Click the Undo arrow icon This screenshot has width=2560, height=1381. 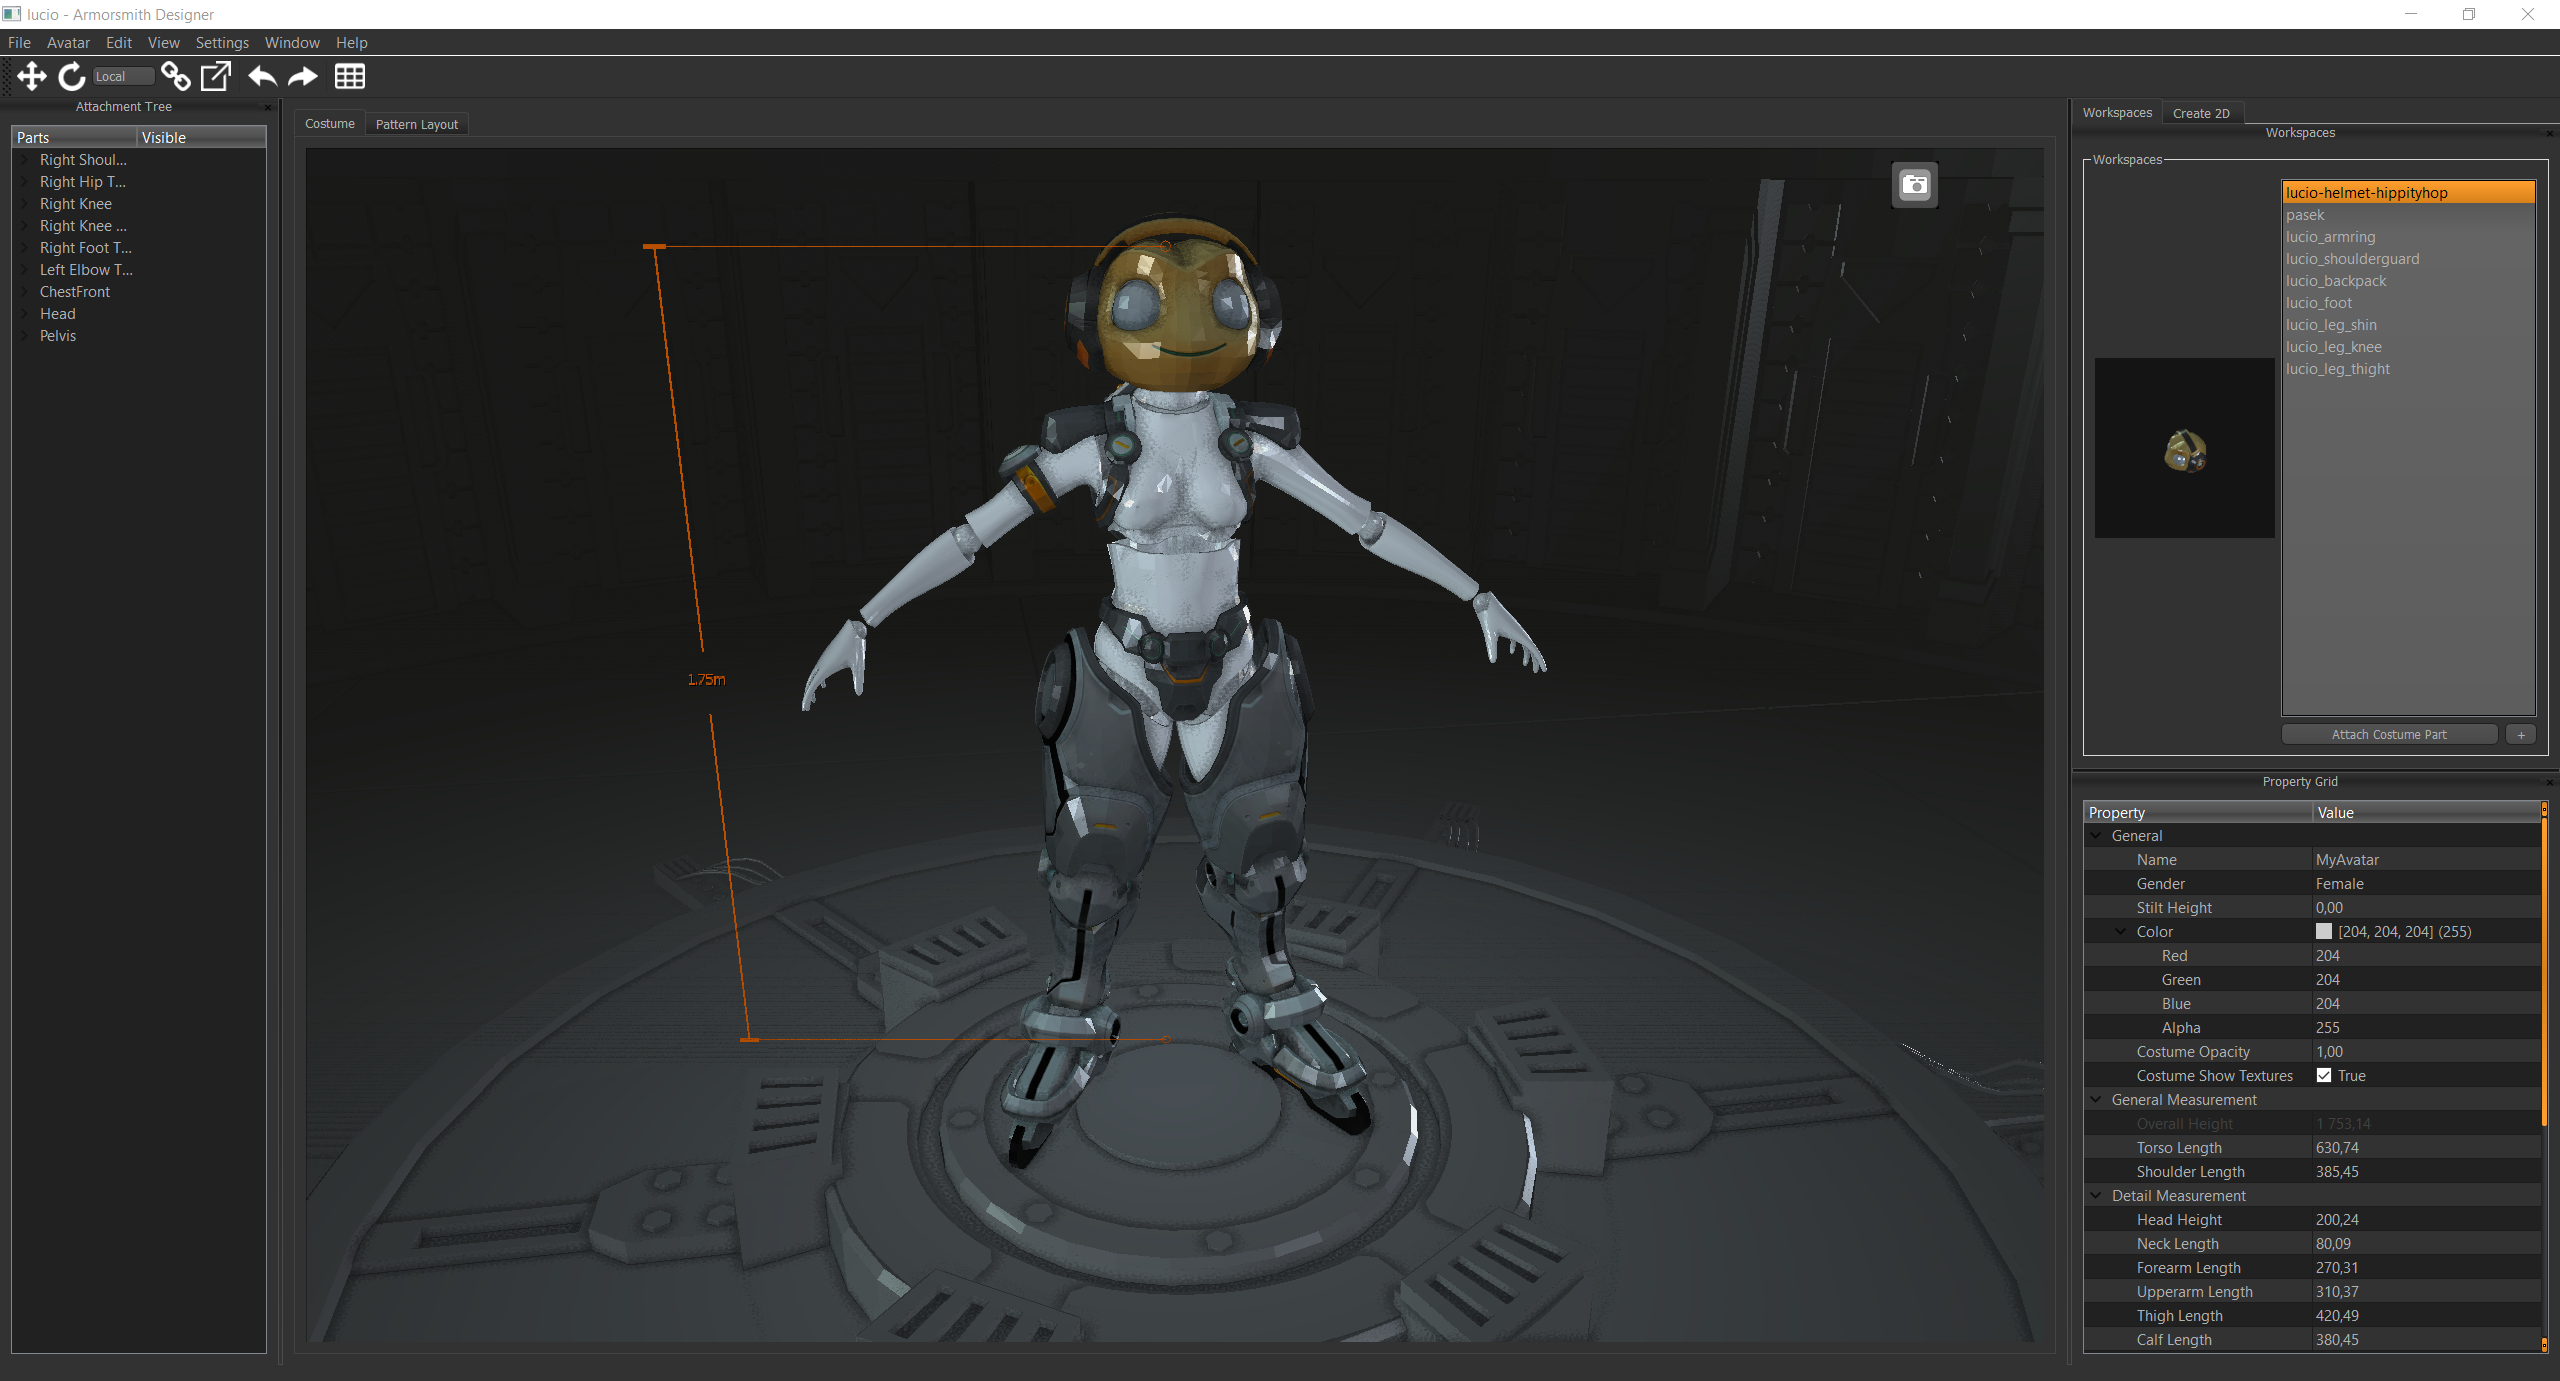point(263,76)
